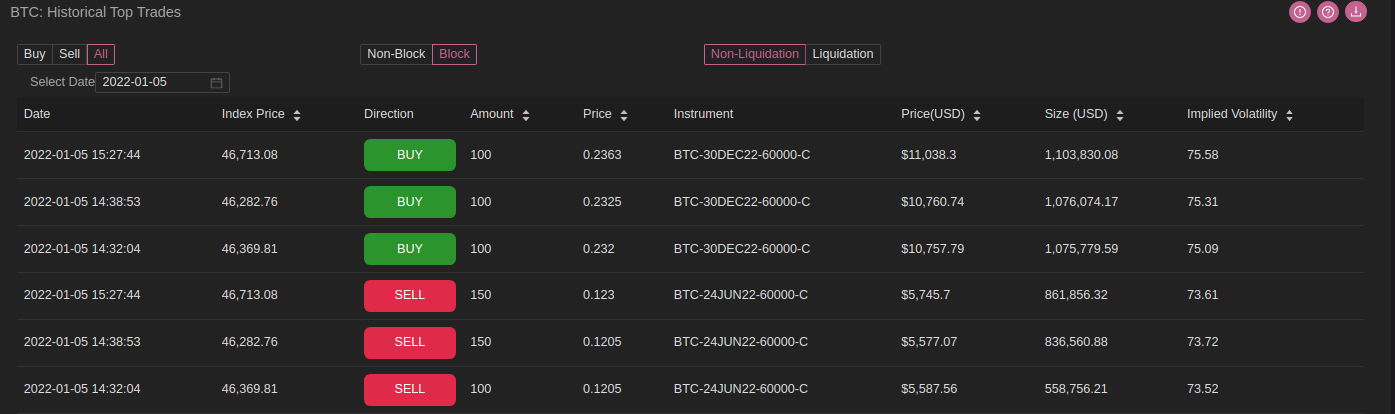Click BUY button in 15:27:44 row
The height and width of the screenshot is (414, 1395).
(410, 155)
